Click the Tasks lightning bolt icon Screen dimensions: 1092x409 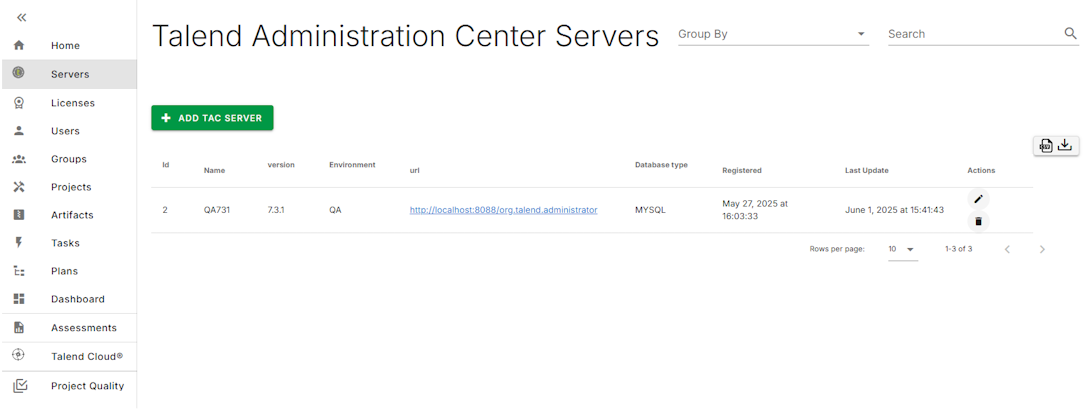pos(19,242)
